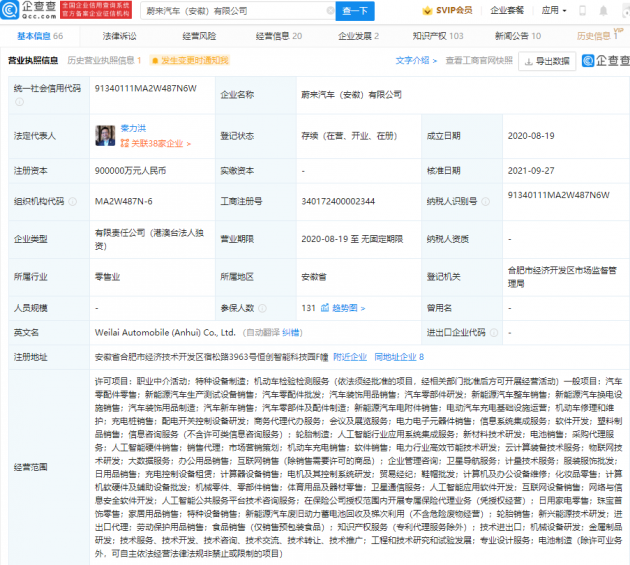
Task: Select organization code MA2W487N-6
Action: coord(124,201)
